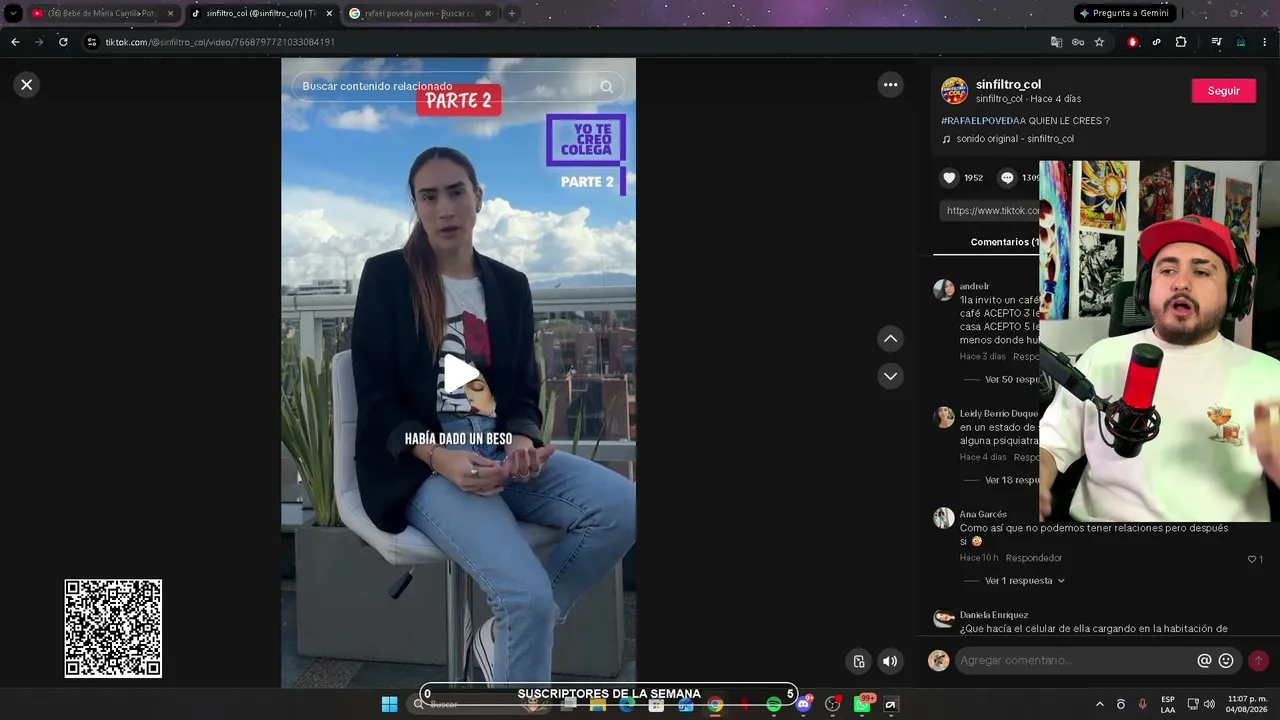This screenshot has height=720, width=1280.
Task: Open the video's more options menu
Action: click(890, 85)
